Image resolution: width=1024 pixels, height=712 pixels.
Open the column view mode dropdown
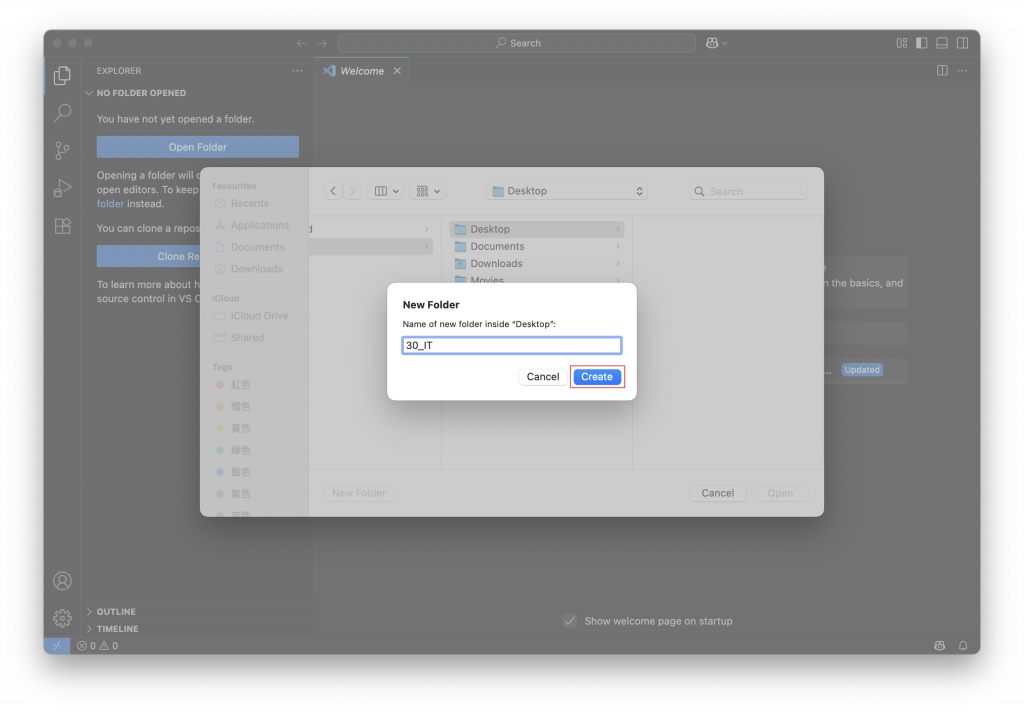tap(385, 191)
